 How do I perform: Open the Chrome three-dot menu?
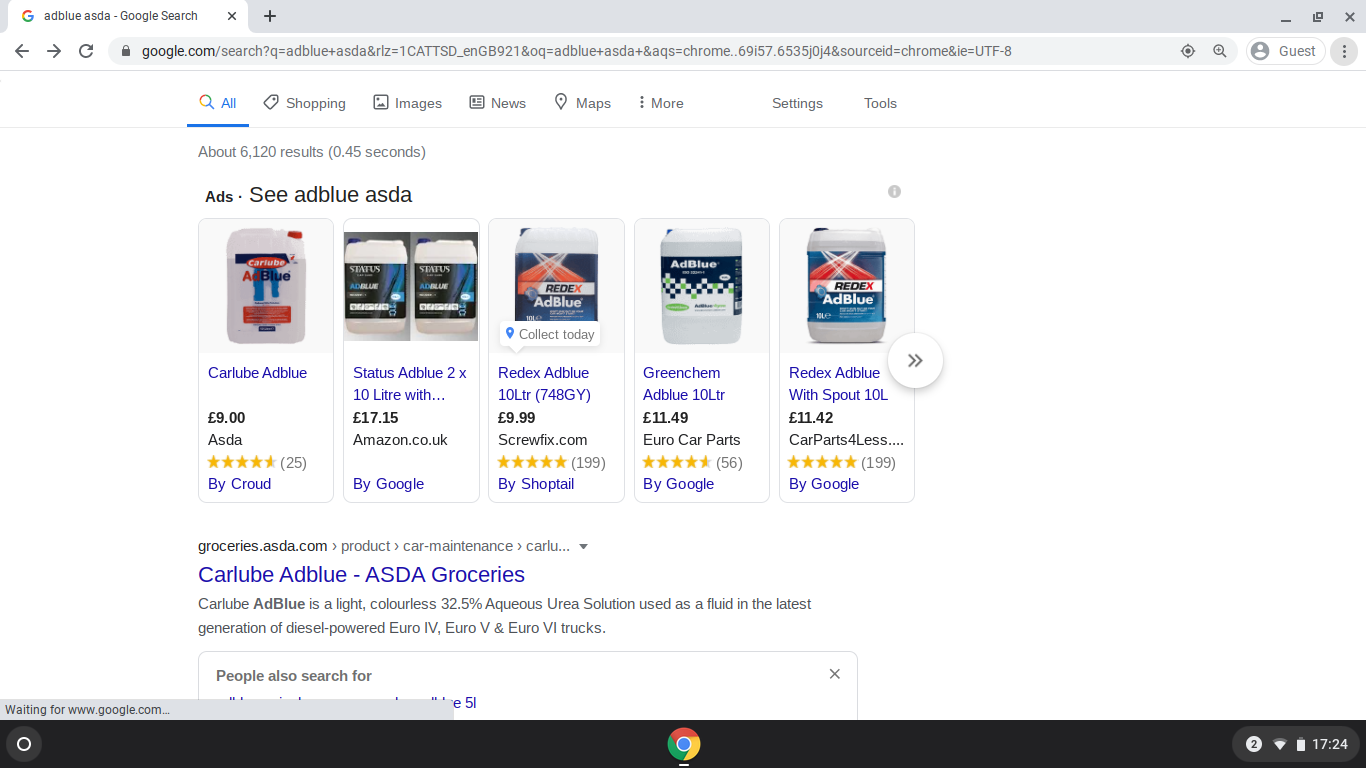[1345, 51]
